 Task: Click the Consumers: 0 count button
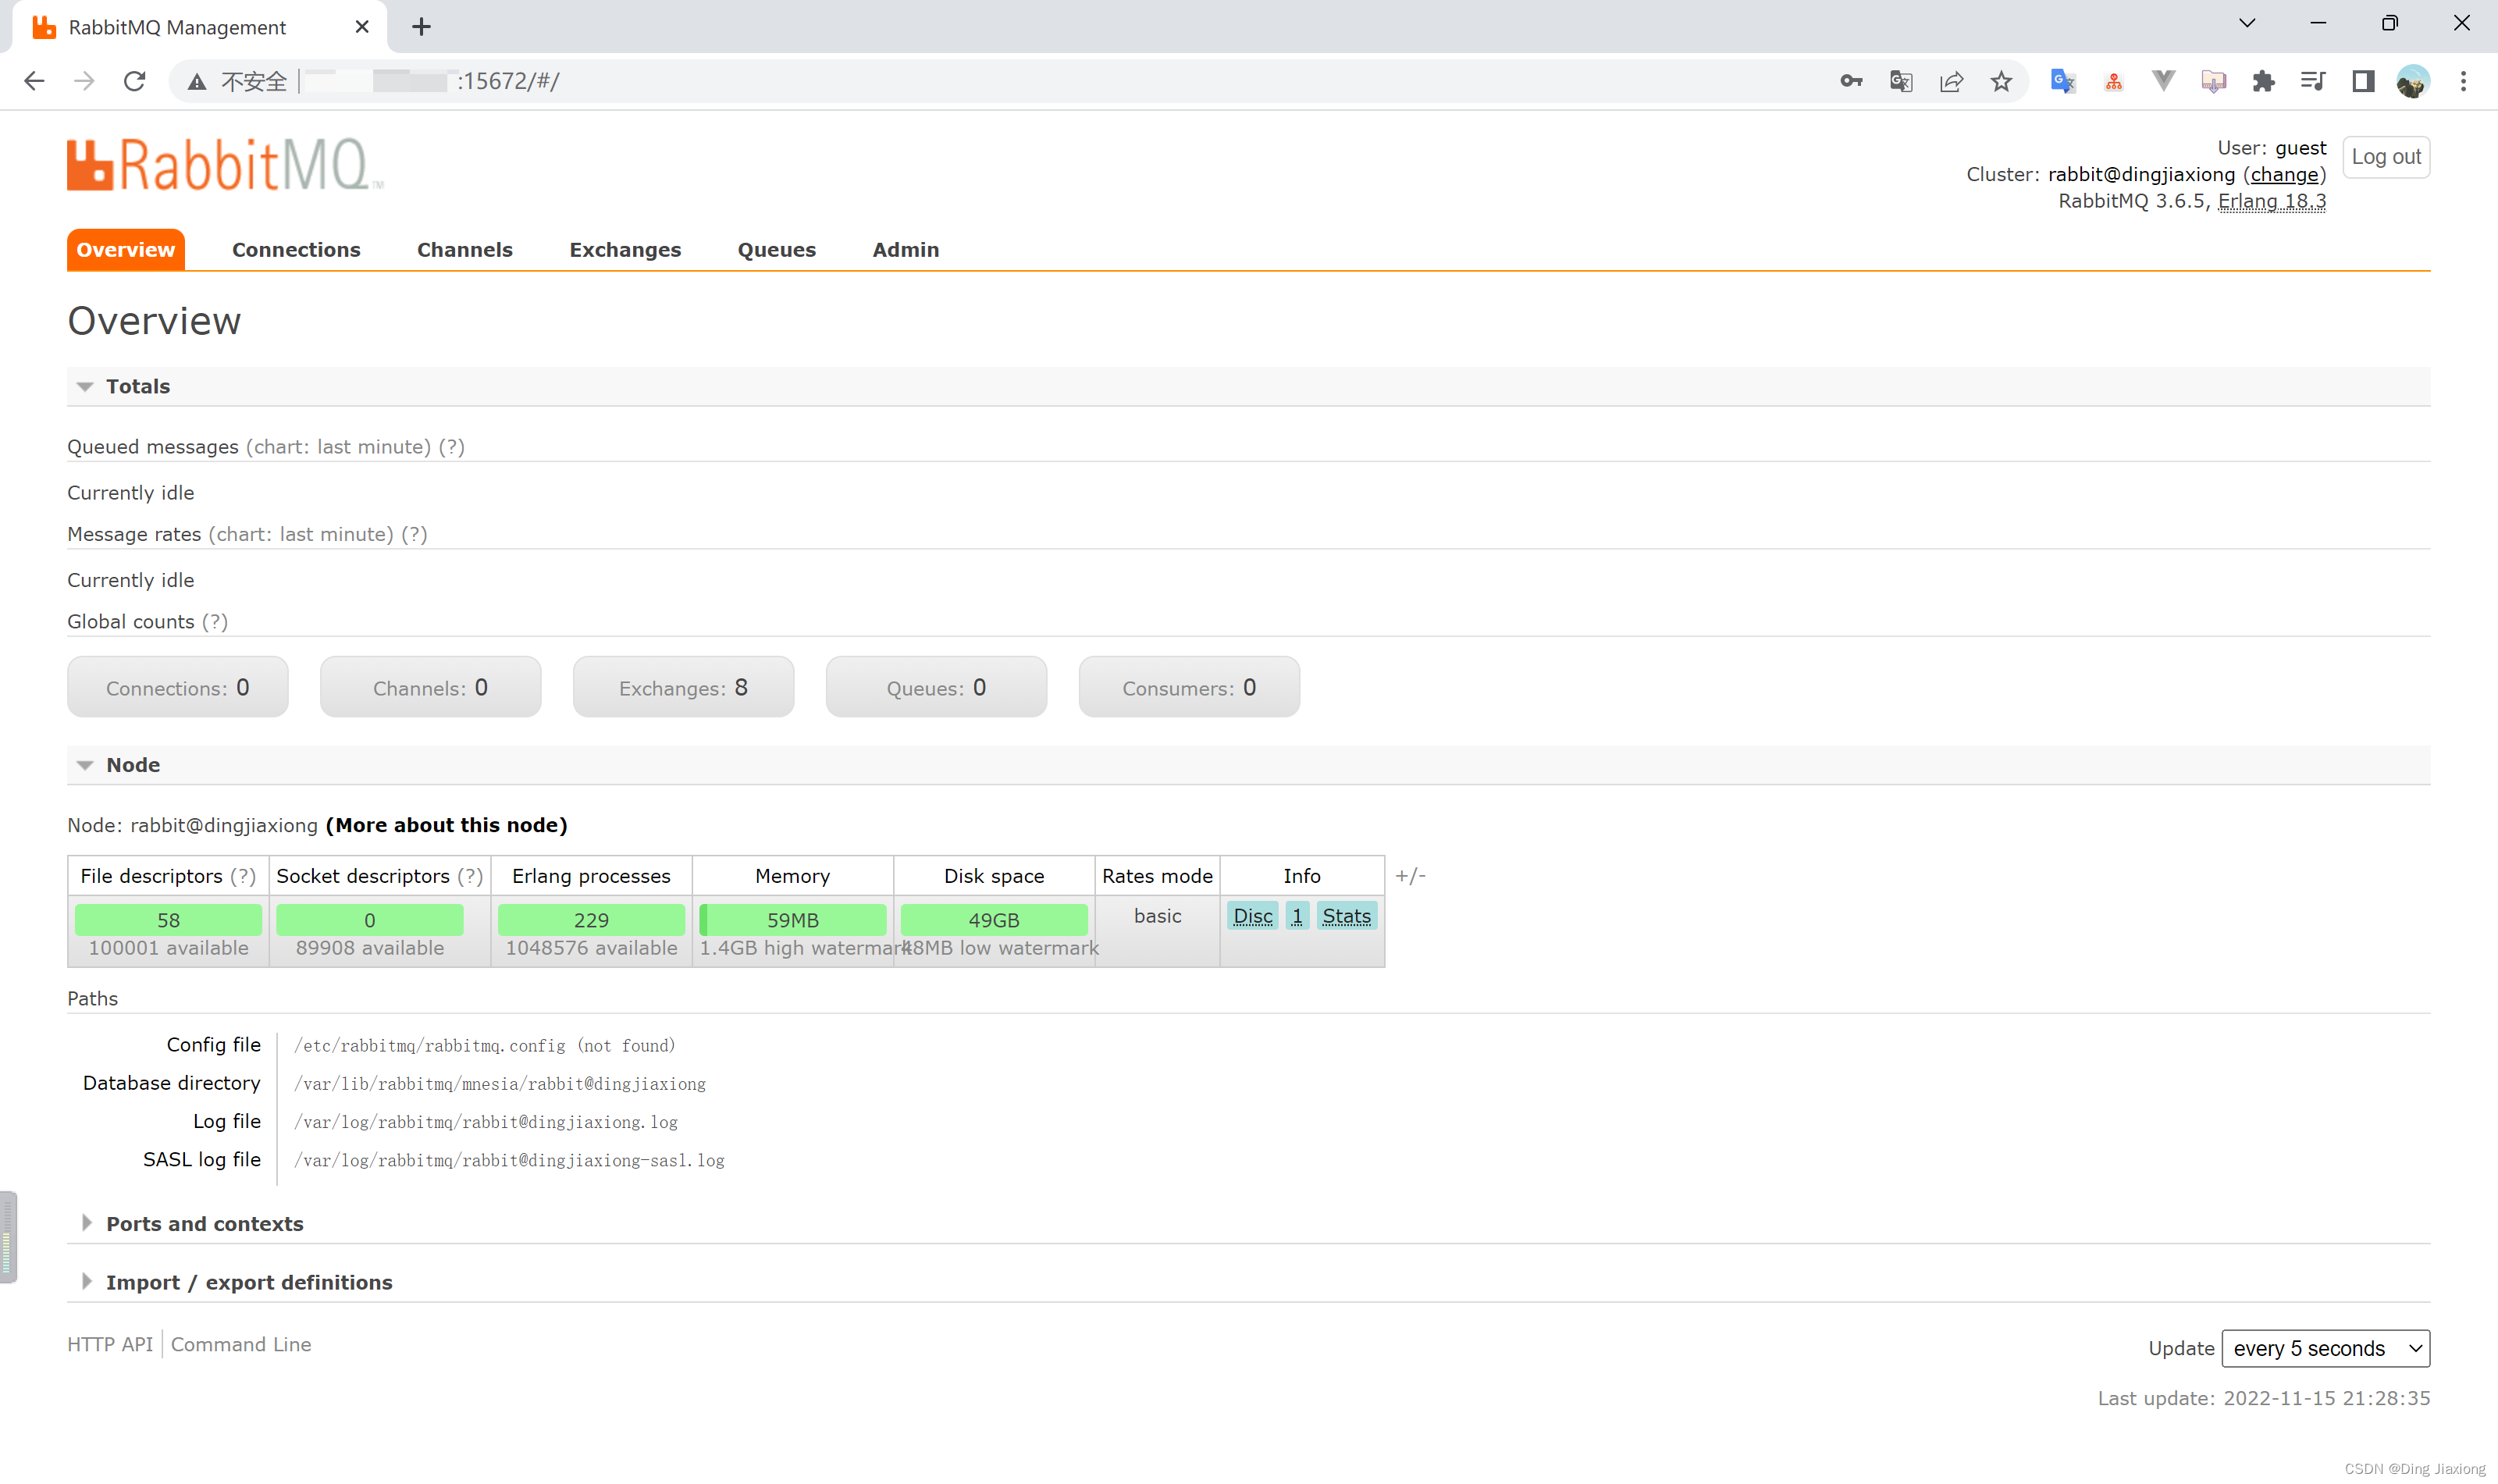tap(1190, 687)
